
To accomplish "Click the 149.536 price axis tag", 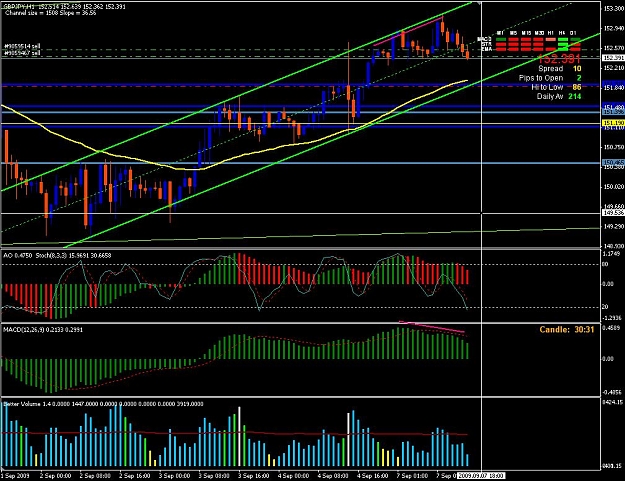I will point(613,213).
